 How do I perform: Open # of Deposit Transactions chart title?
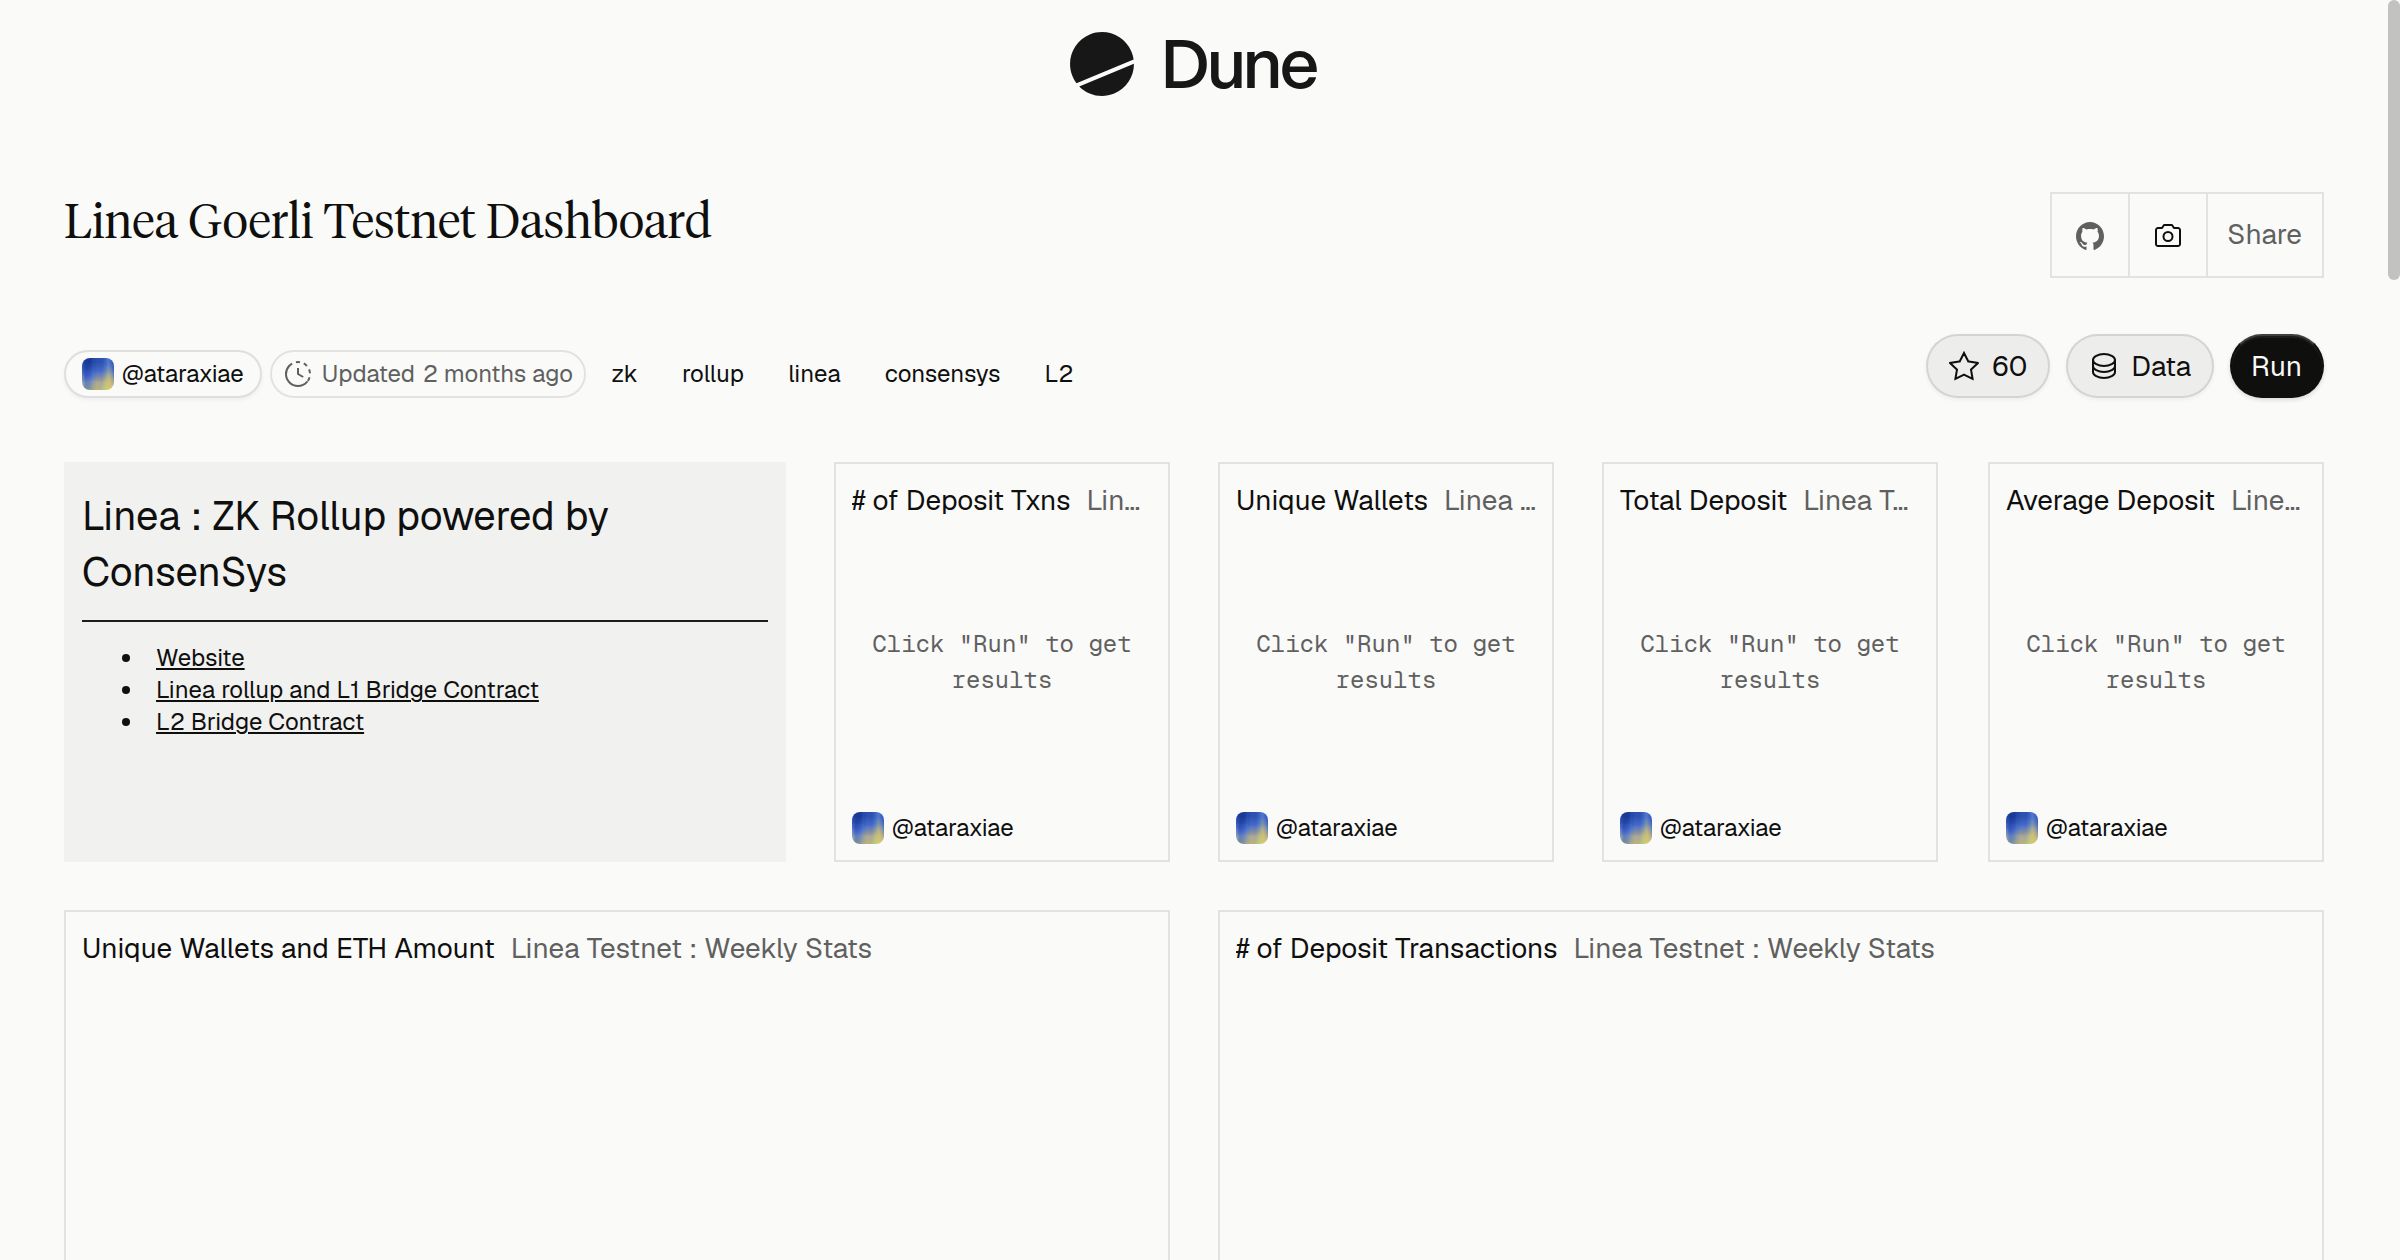tap(1396, 949)
